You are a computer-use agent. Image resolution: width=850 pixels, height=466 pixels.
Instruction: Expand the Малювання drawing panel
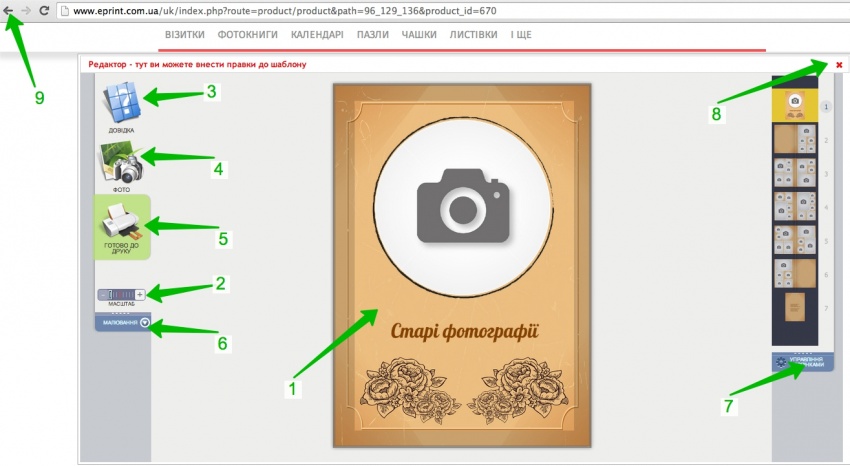(145, 322)
